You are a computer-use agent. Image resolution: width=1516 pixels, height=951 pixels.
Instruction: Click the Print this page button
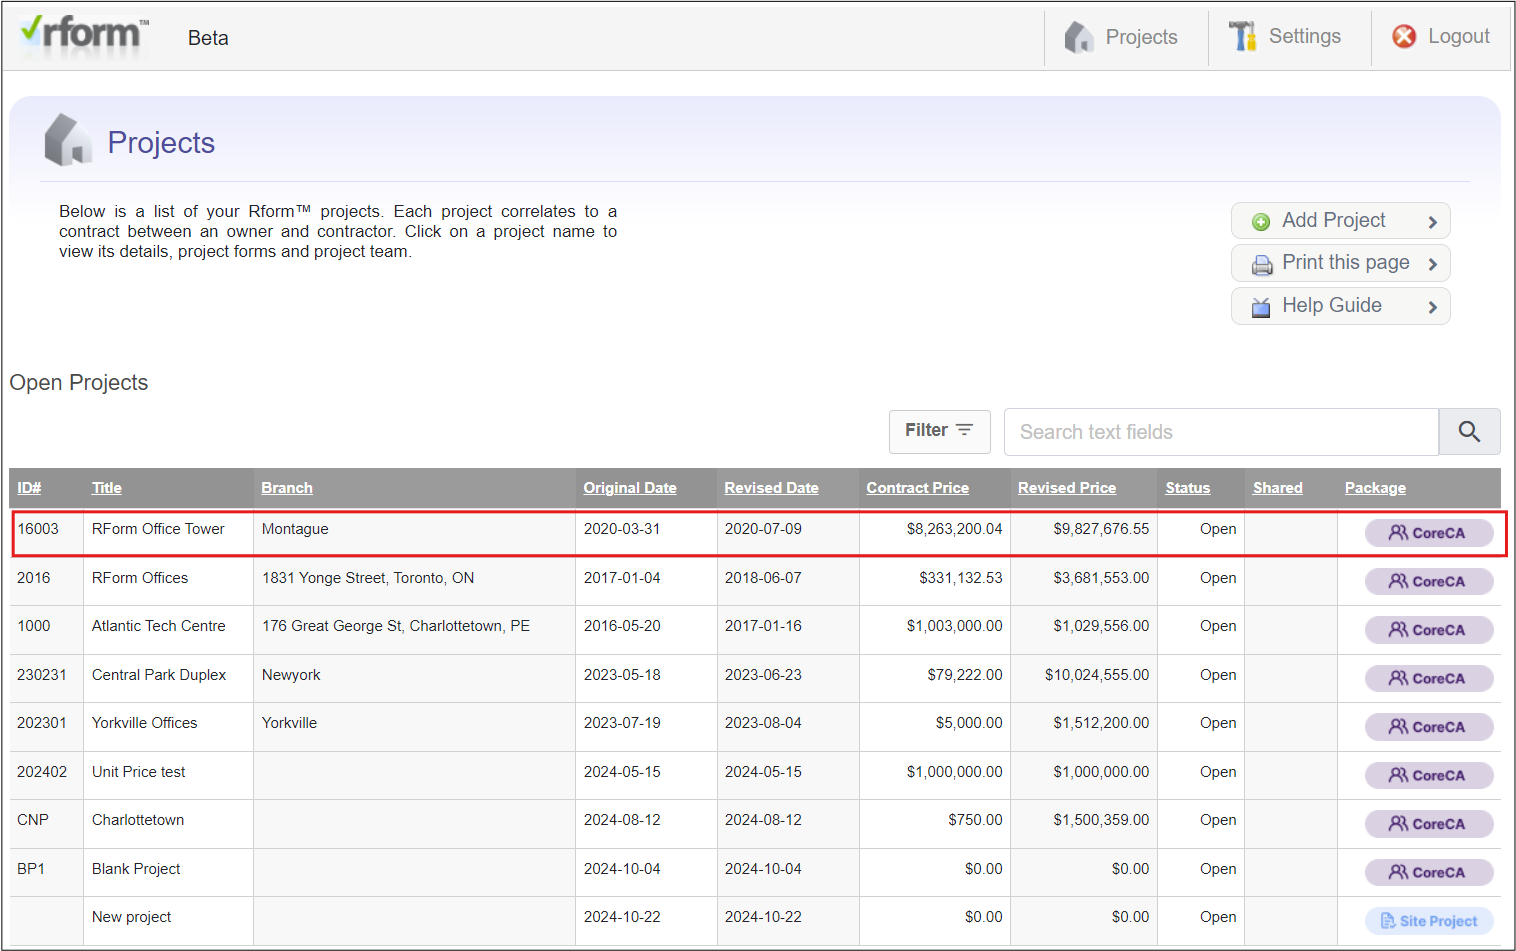[1340, 263]
